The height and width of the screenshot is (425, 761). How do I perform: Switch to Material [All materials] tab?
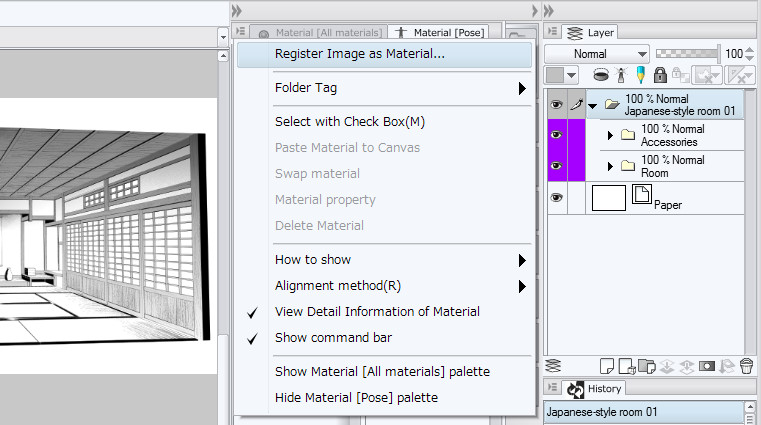(319, 32)
